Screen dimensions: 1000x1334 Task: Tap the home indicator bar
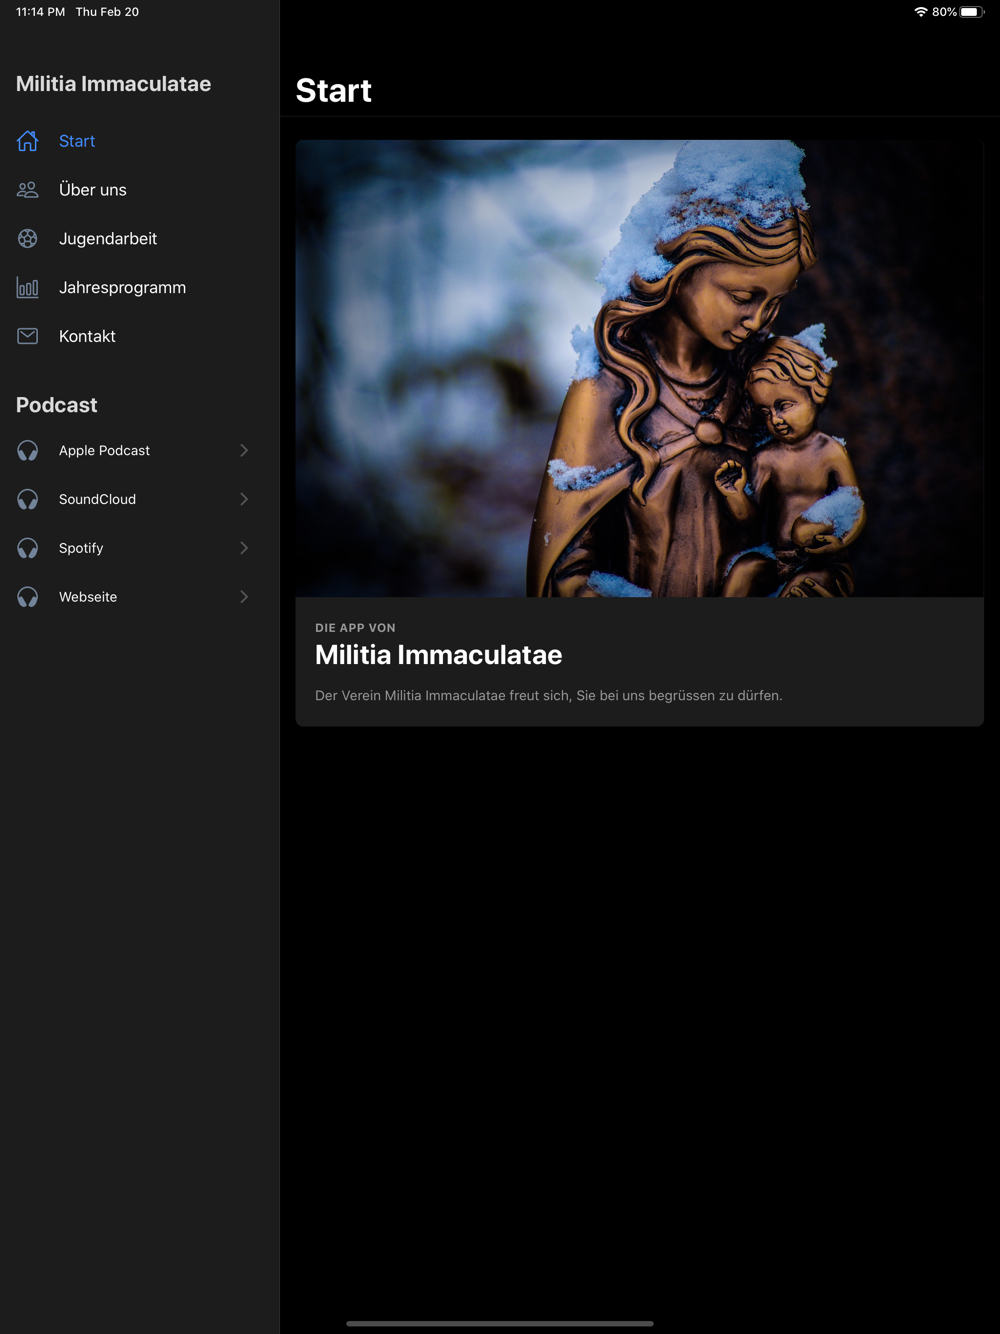[x=500, y=1323]
